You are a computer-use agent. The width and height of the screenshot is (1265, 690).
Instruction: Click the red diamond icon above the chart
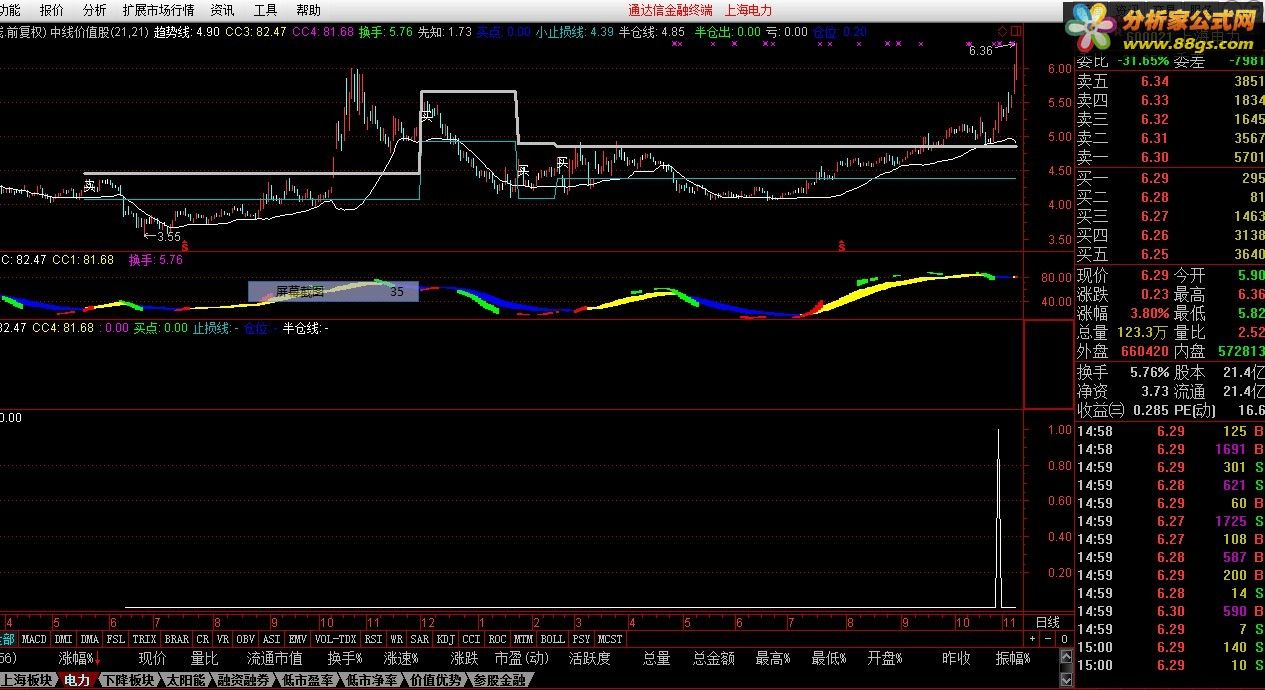1002,31
